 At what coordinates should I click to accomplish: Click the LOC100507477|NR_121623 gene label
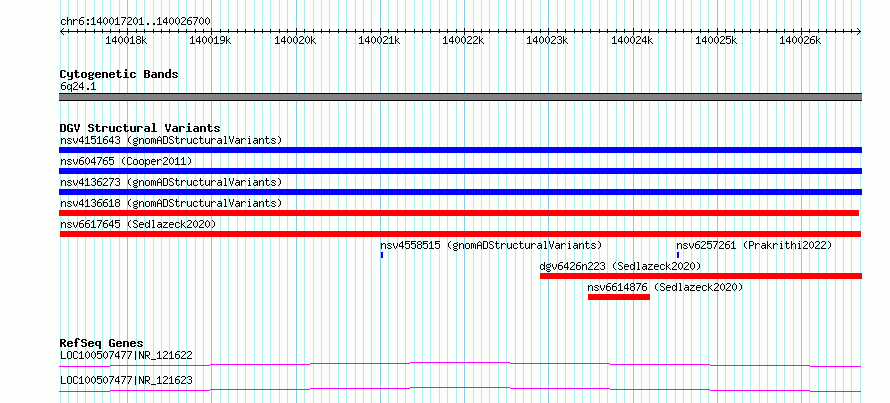click(x=126, y=380)
